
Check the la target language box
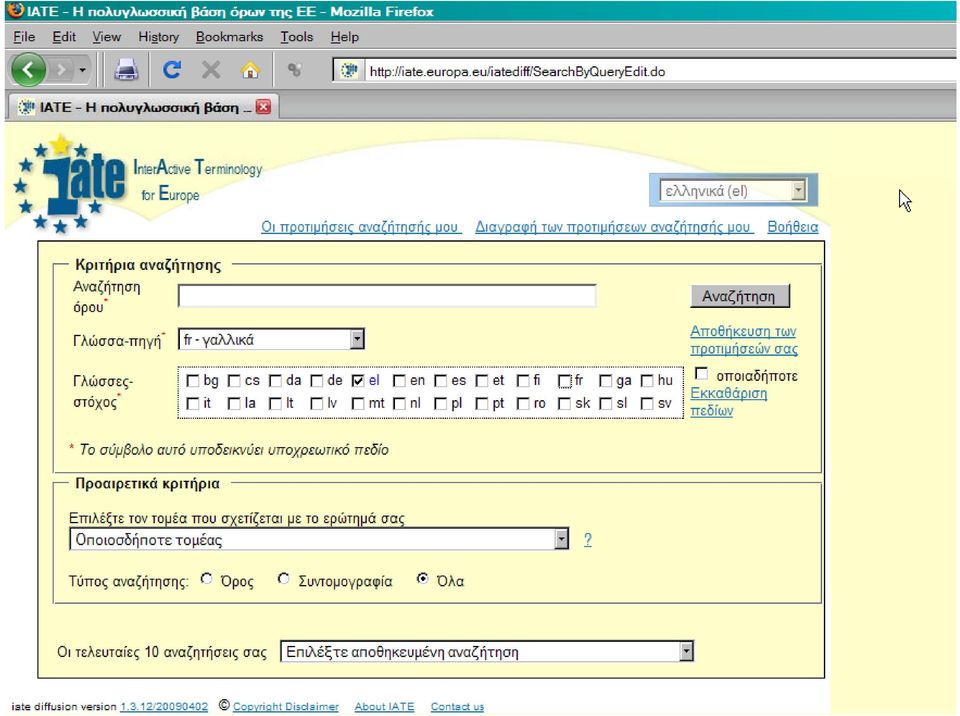click(x=234, y=404)
